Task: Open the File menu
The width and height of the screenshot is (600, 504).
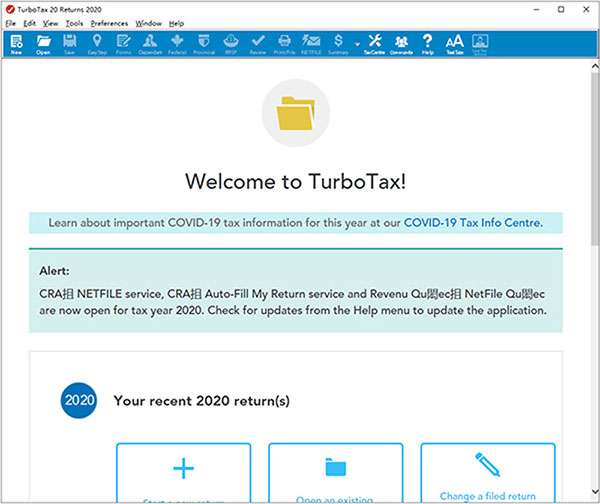Action: point(10,24)
